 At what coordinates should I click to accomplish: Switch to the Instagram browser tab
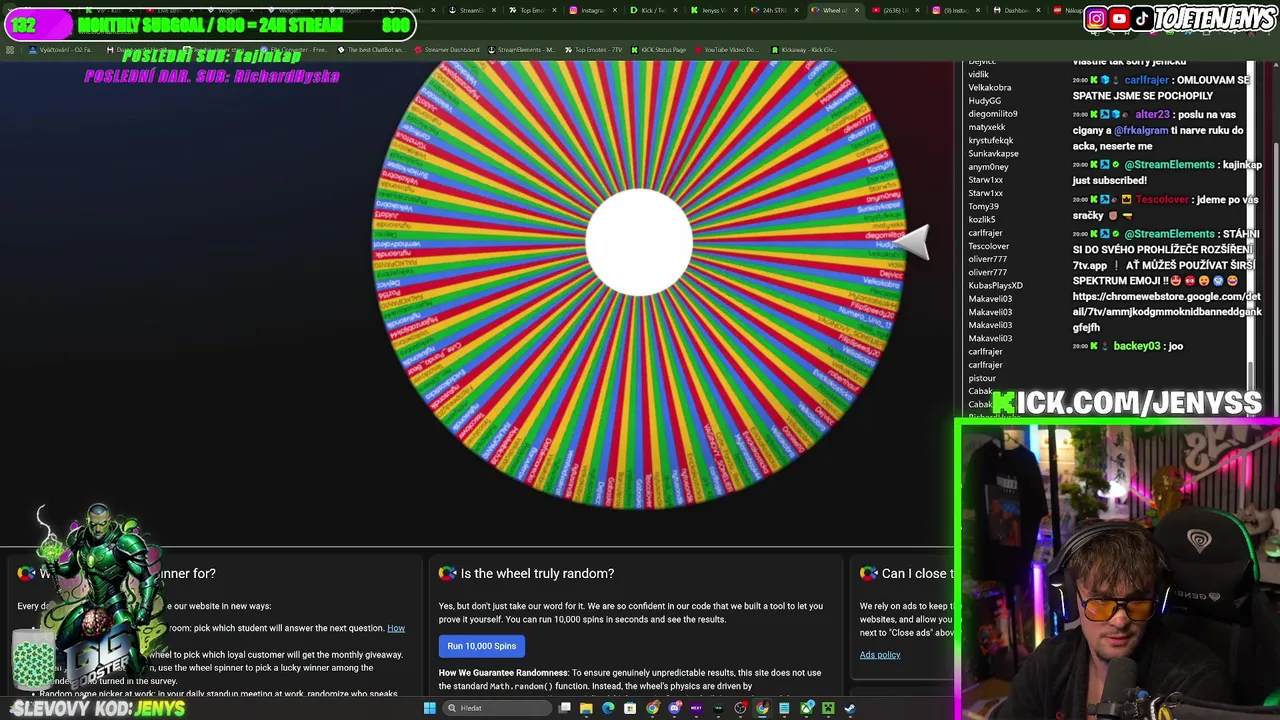(x=593, y=10)
